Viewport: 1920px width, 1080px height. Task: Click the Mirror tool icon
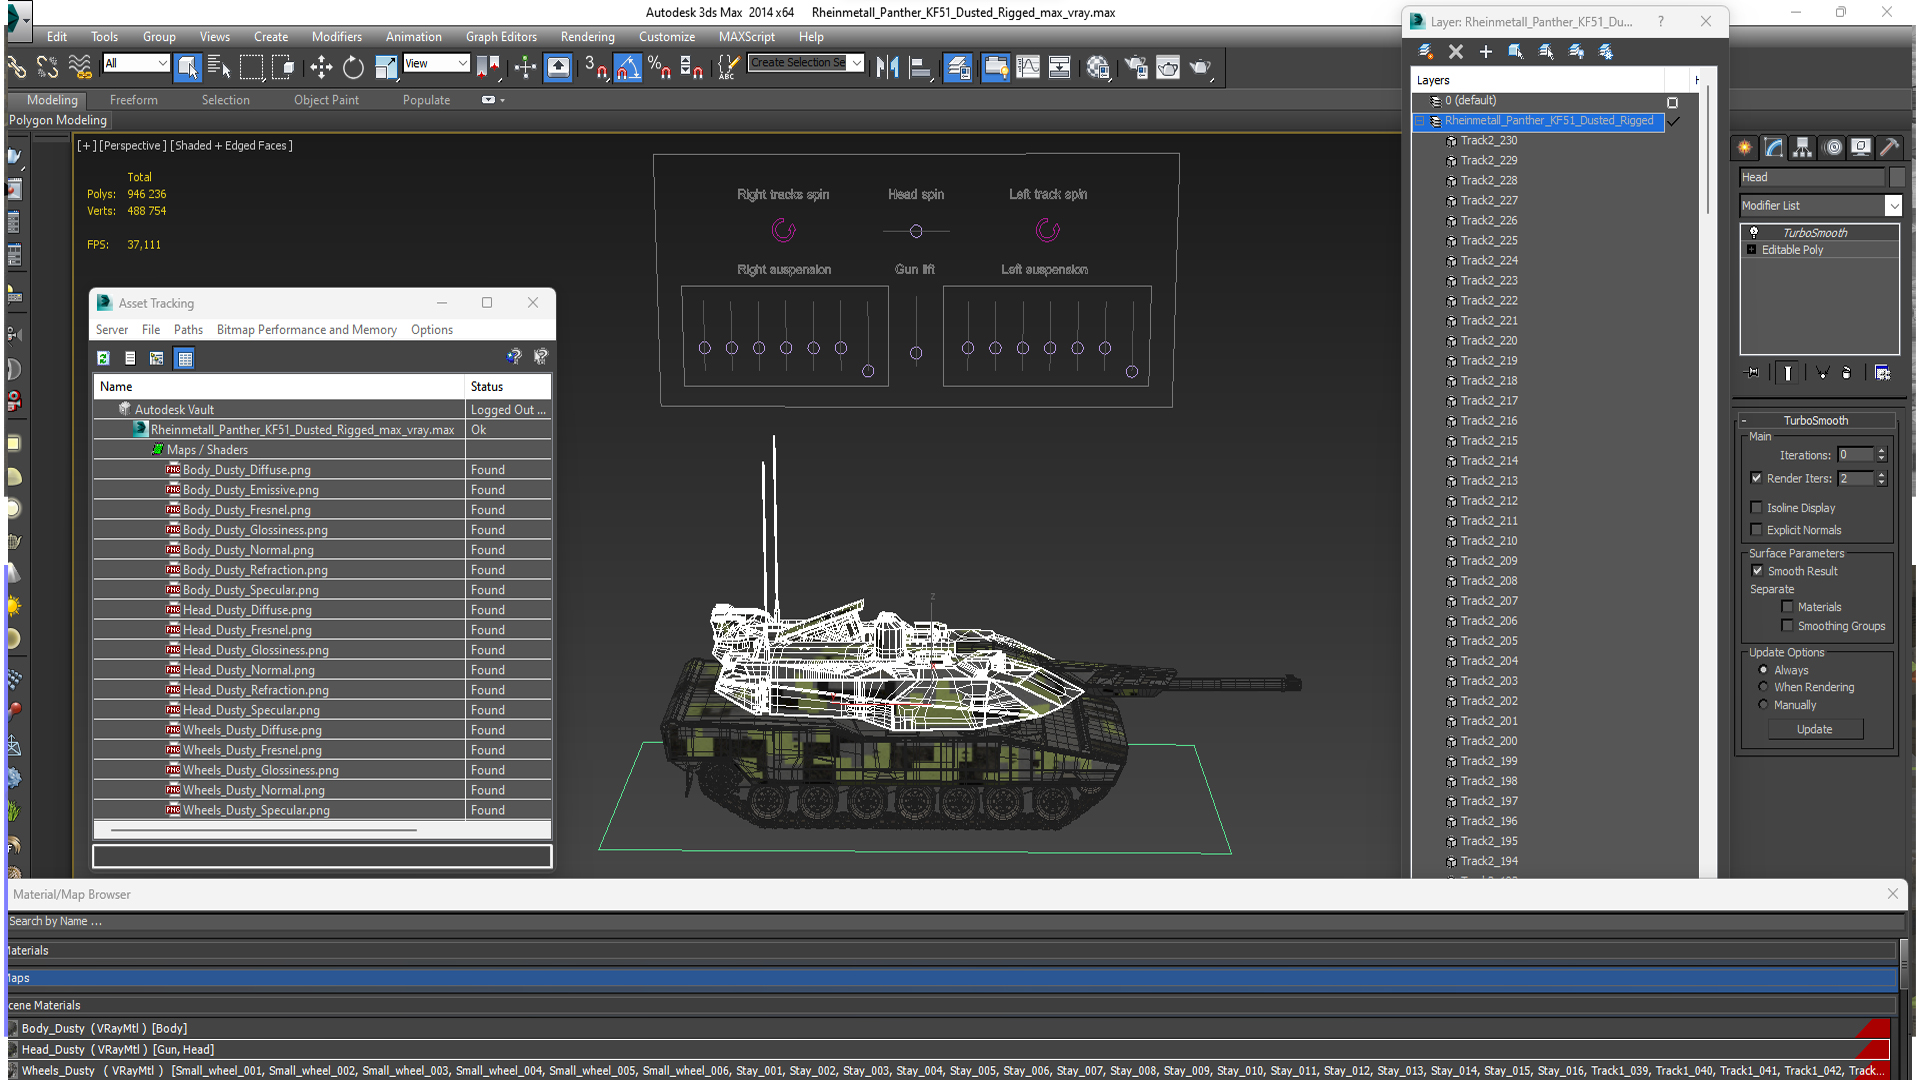point(887,67)
